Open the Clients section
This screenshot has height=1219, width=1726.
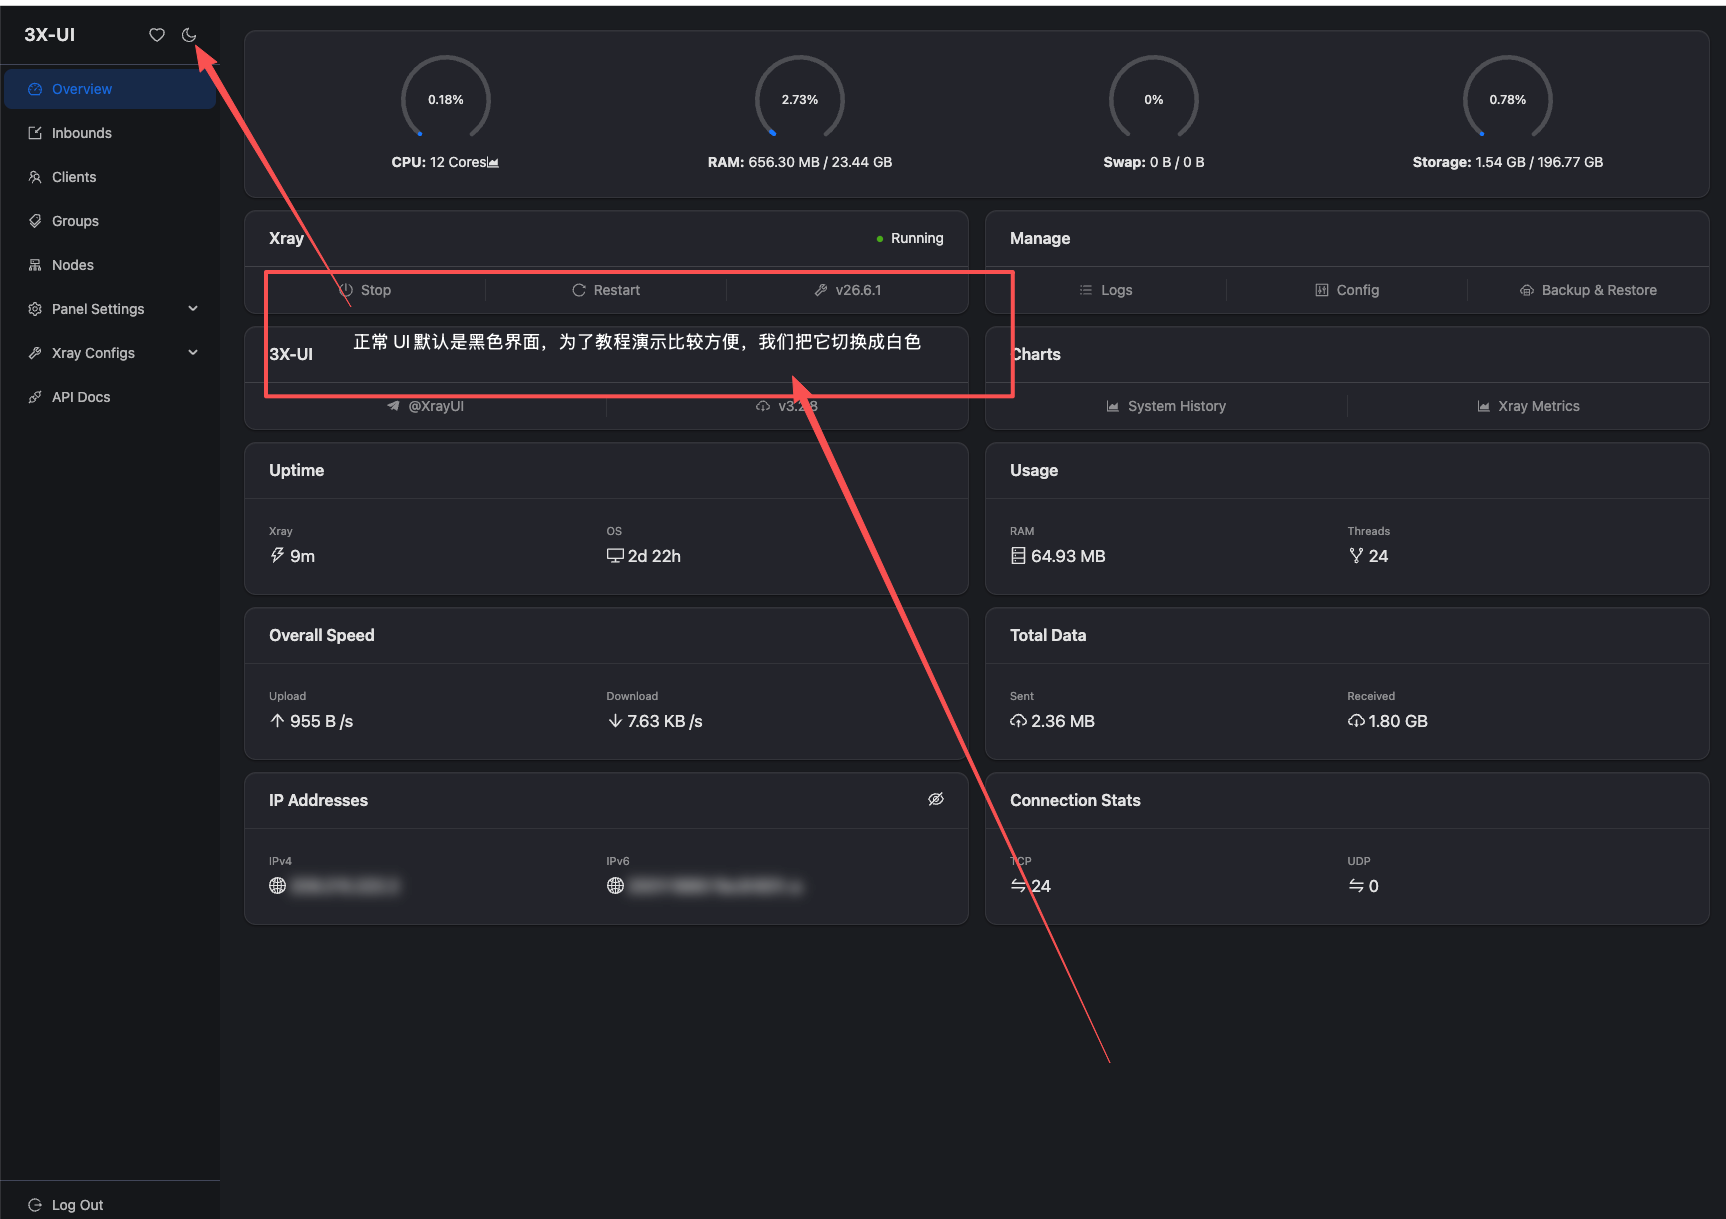(110, 177)
